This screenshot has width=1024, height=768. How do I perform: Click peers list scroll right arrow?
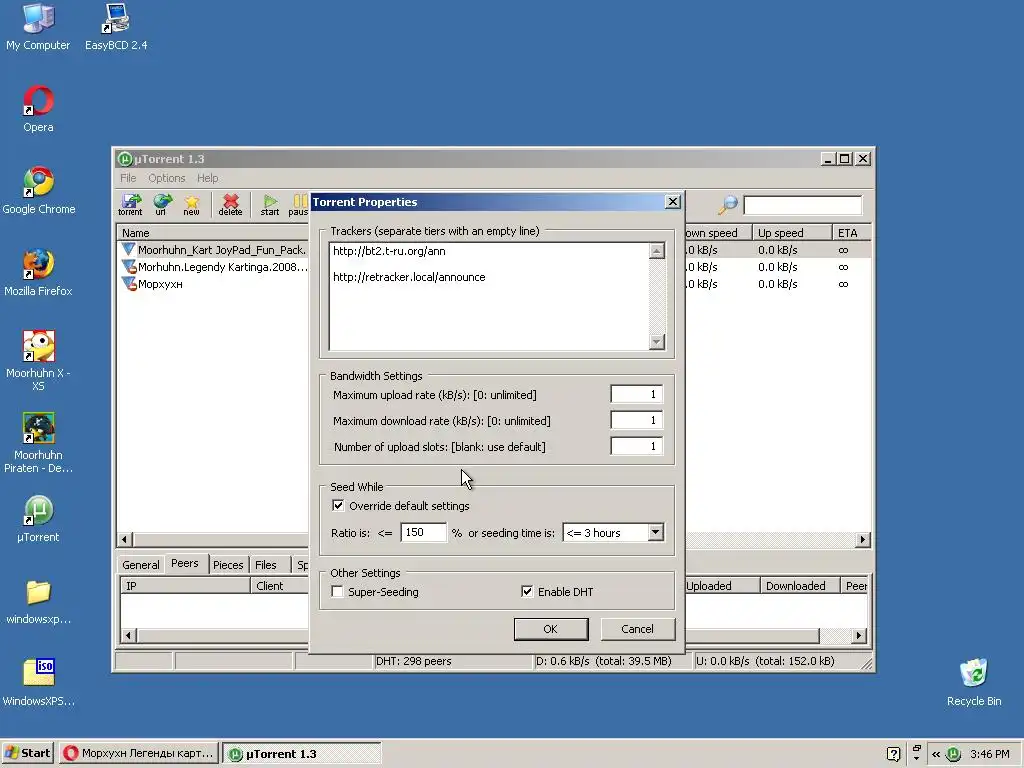(859, 635)
